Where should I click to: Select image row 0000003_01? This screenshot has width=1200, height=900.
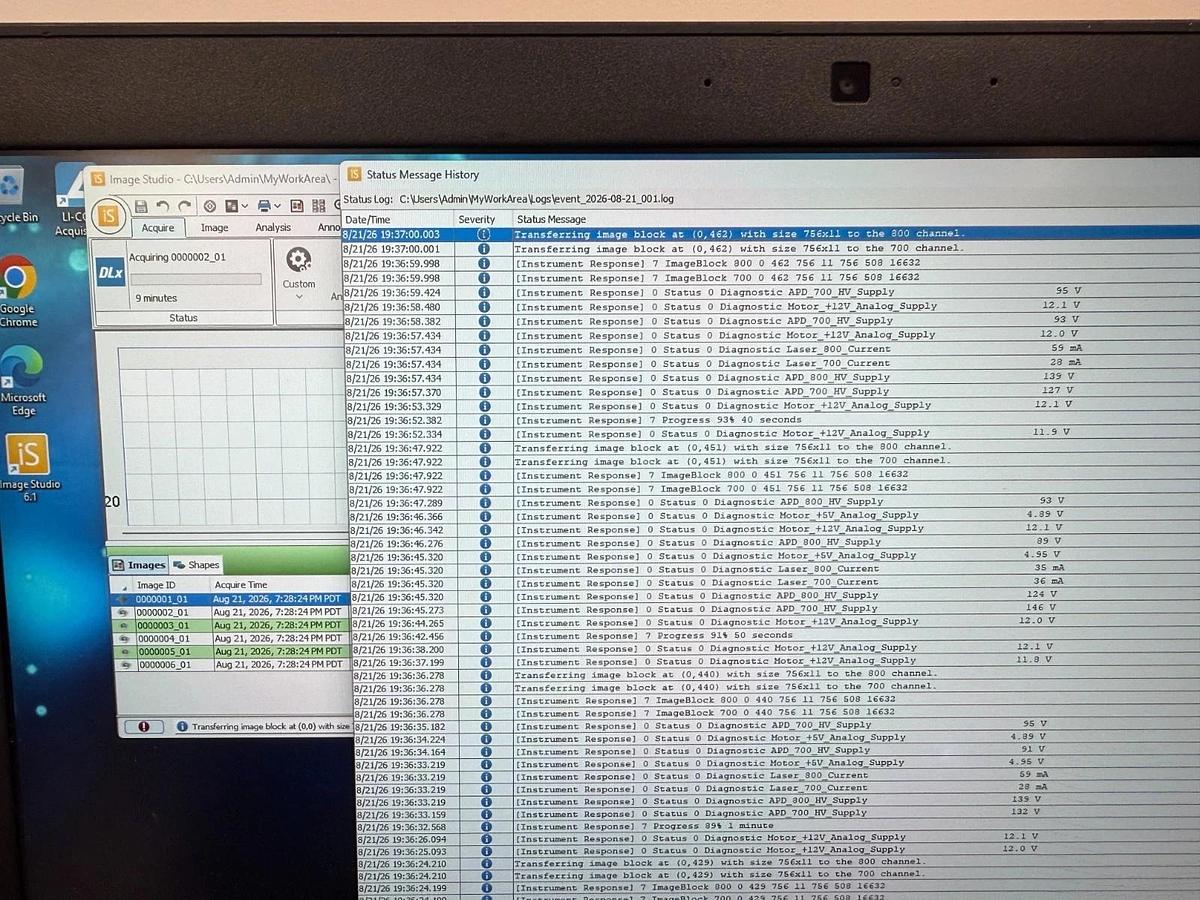(x=231, y=625)
